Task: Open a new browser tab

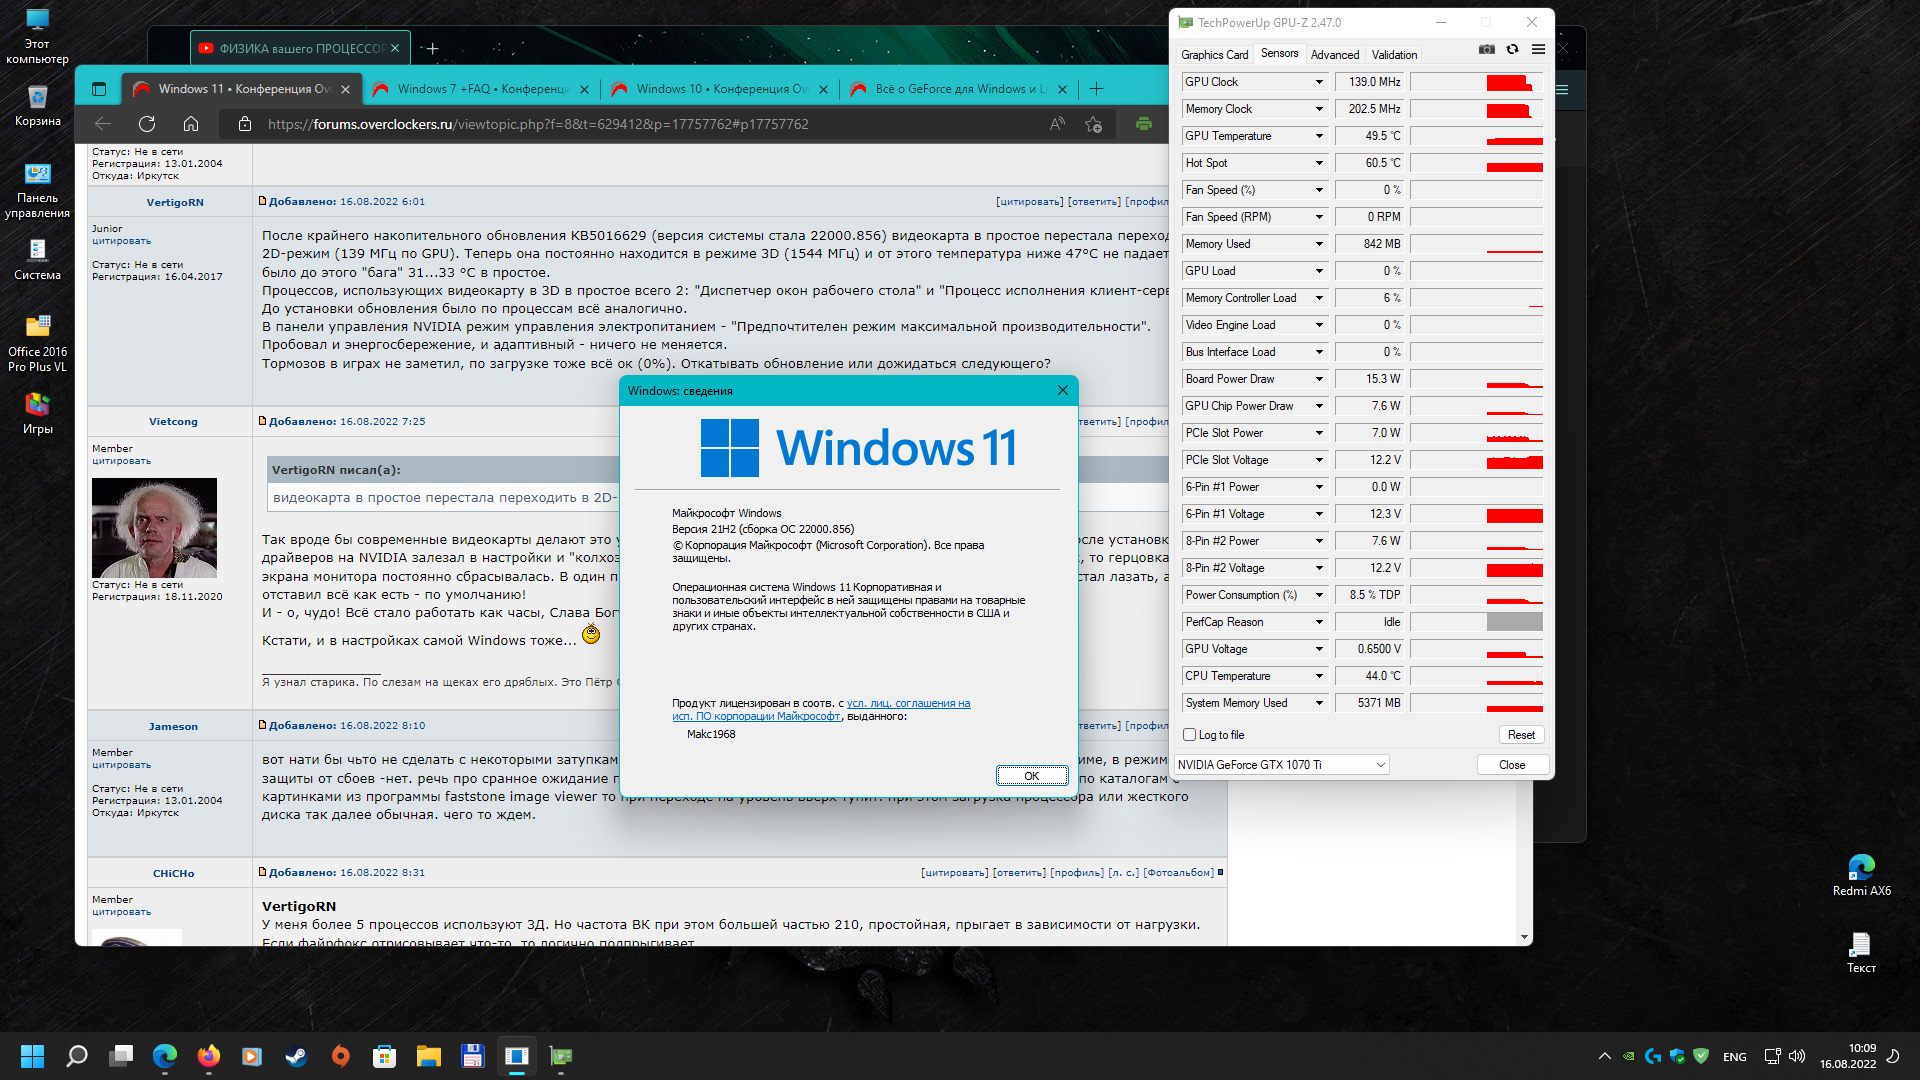Action: point(1096,89)
